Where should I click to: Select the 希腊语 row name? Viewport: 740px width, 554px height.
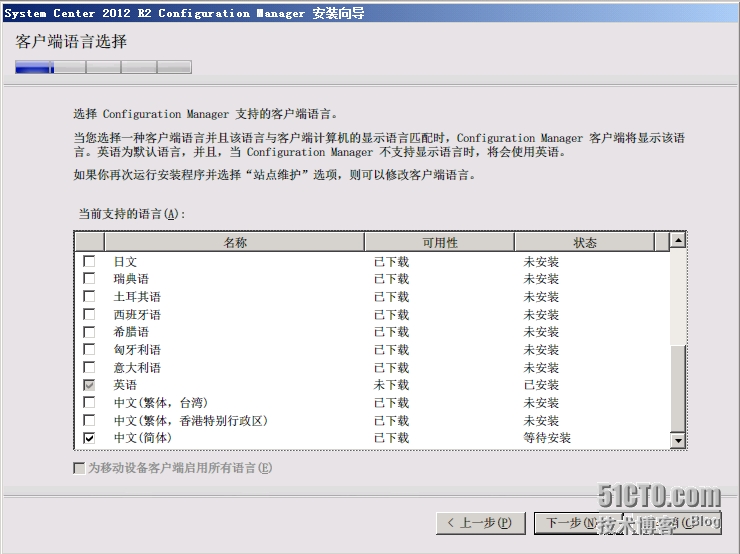tap(131, 332)
